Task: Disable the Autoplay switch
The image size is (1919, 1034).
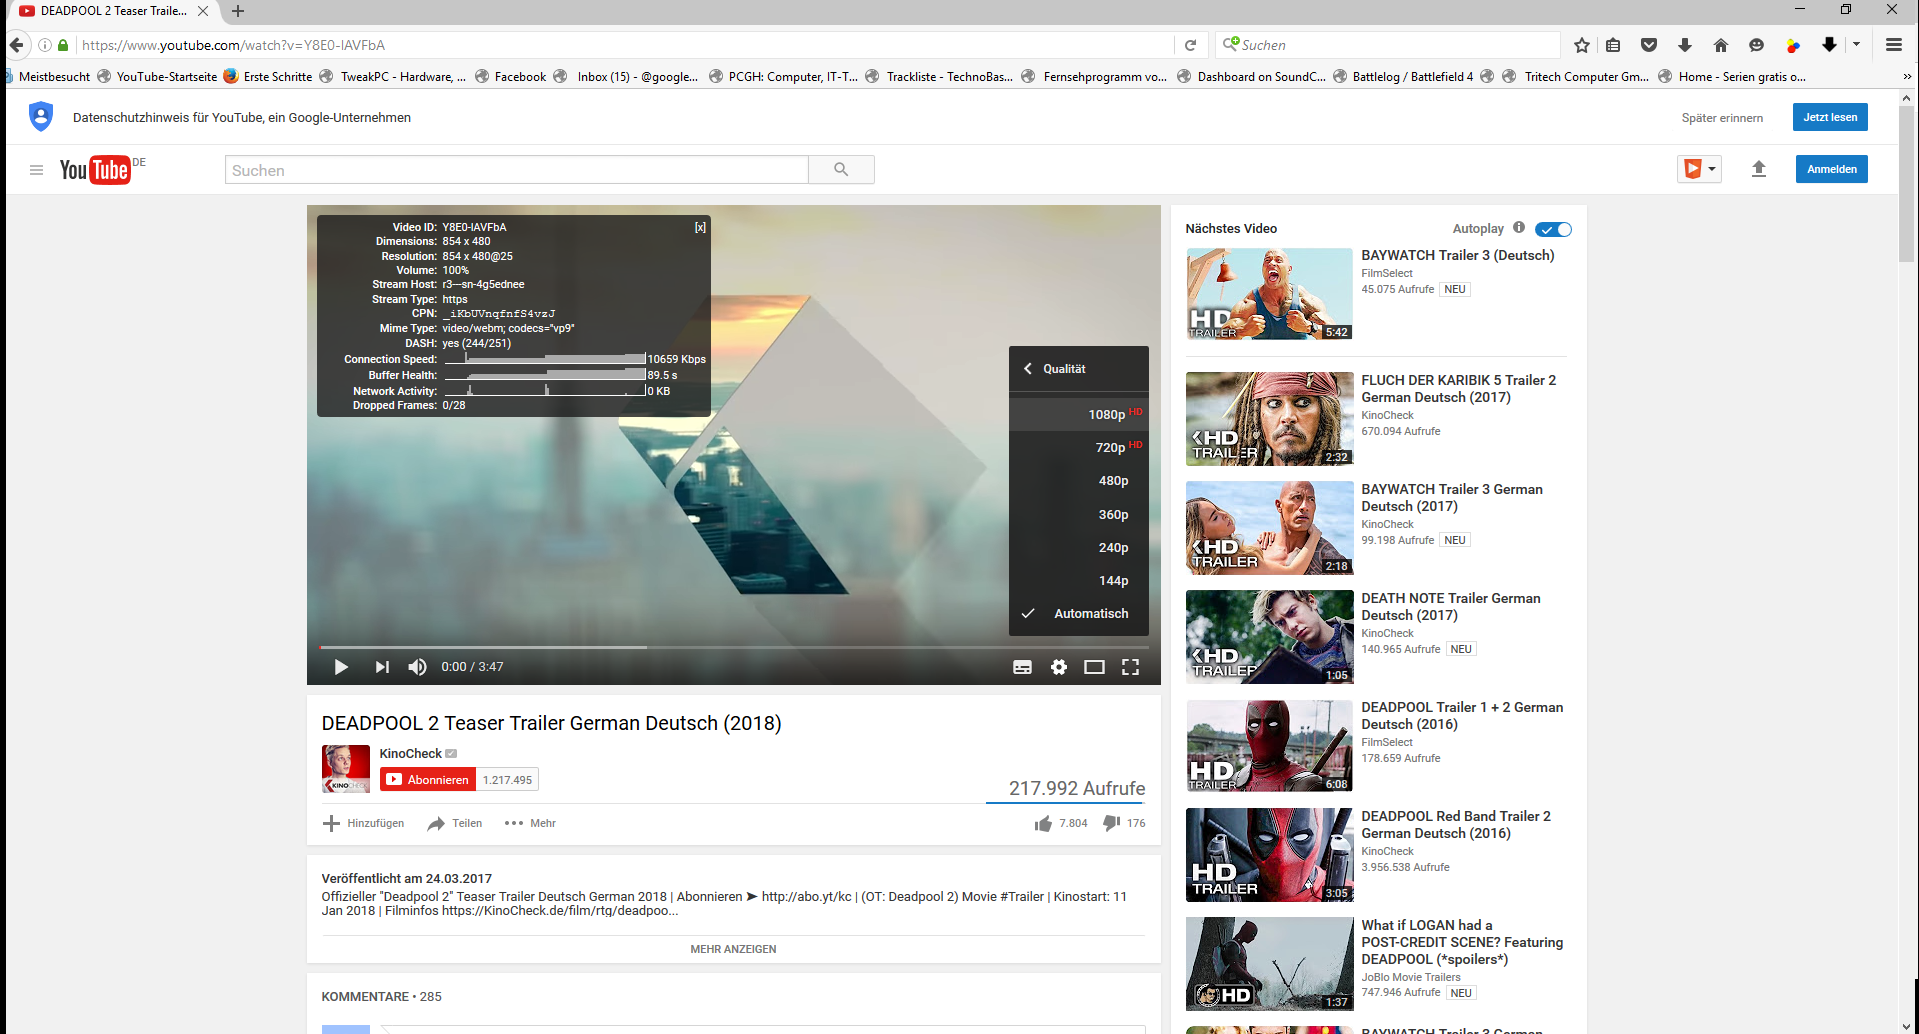Action: 1553,229
